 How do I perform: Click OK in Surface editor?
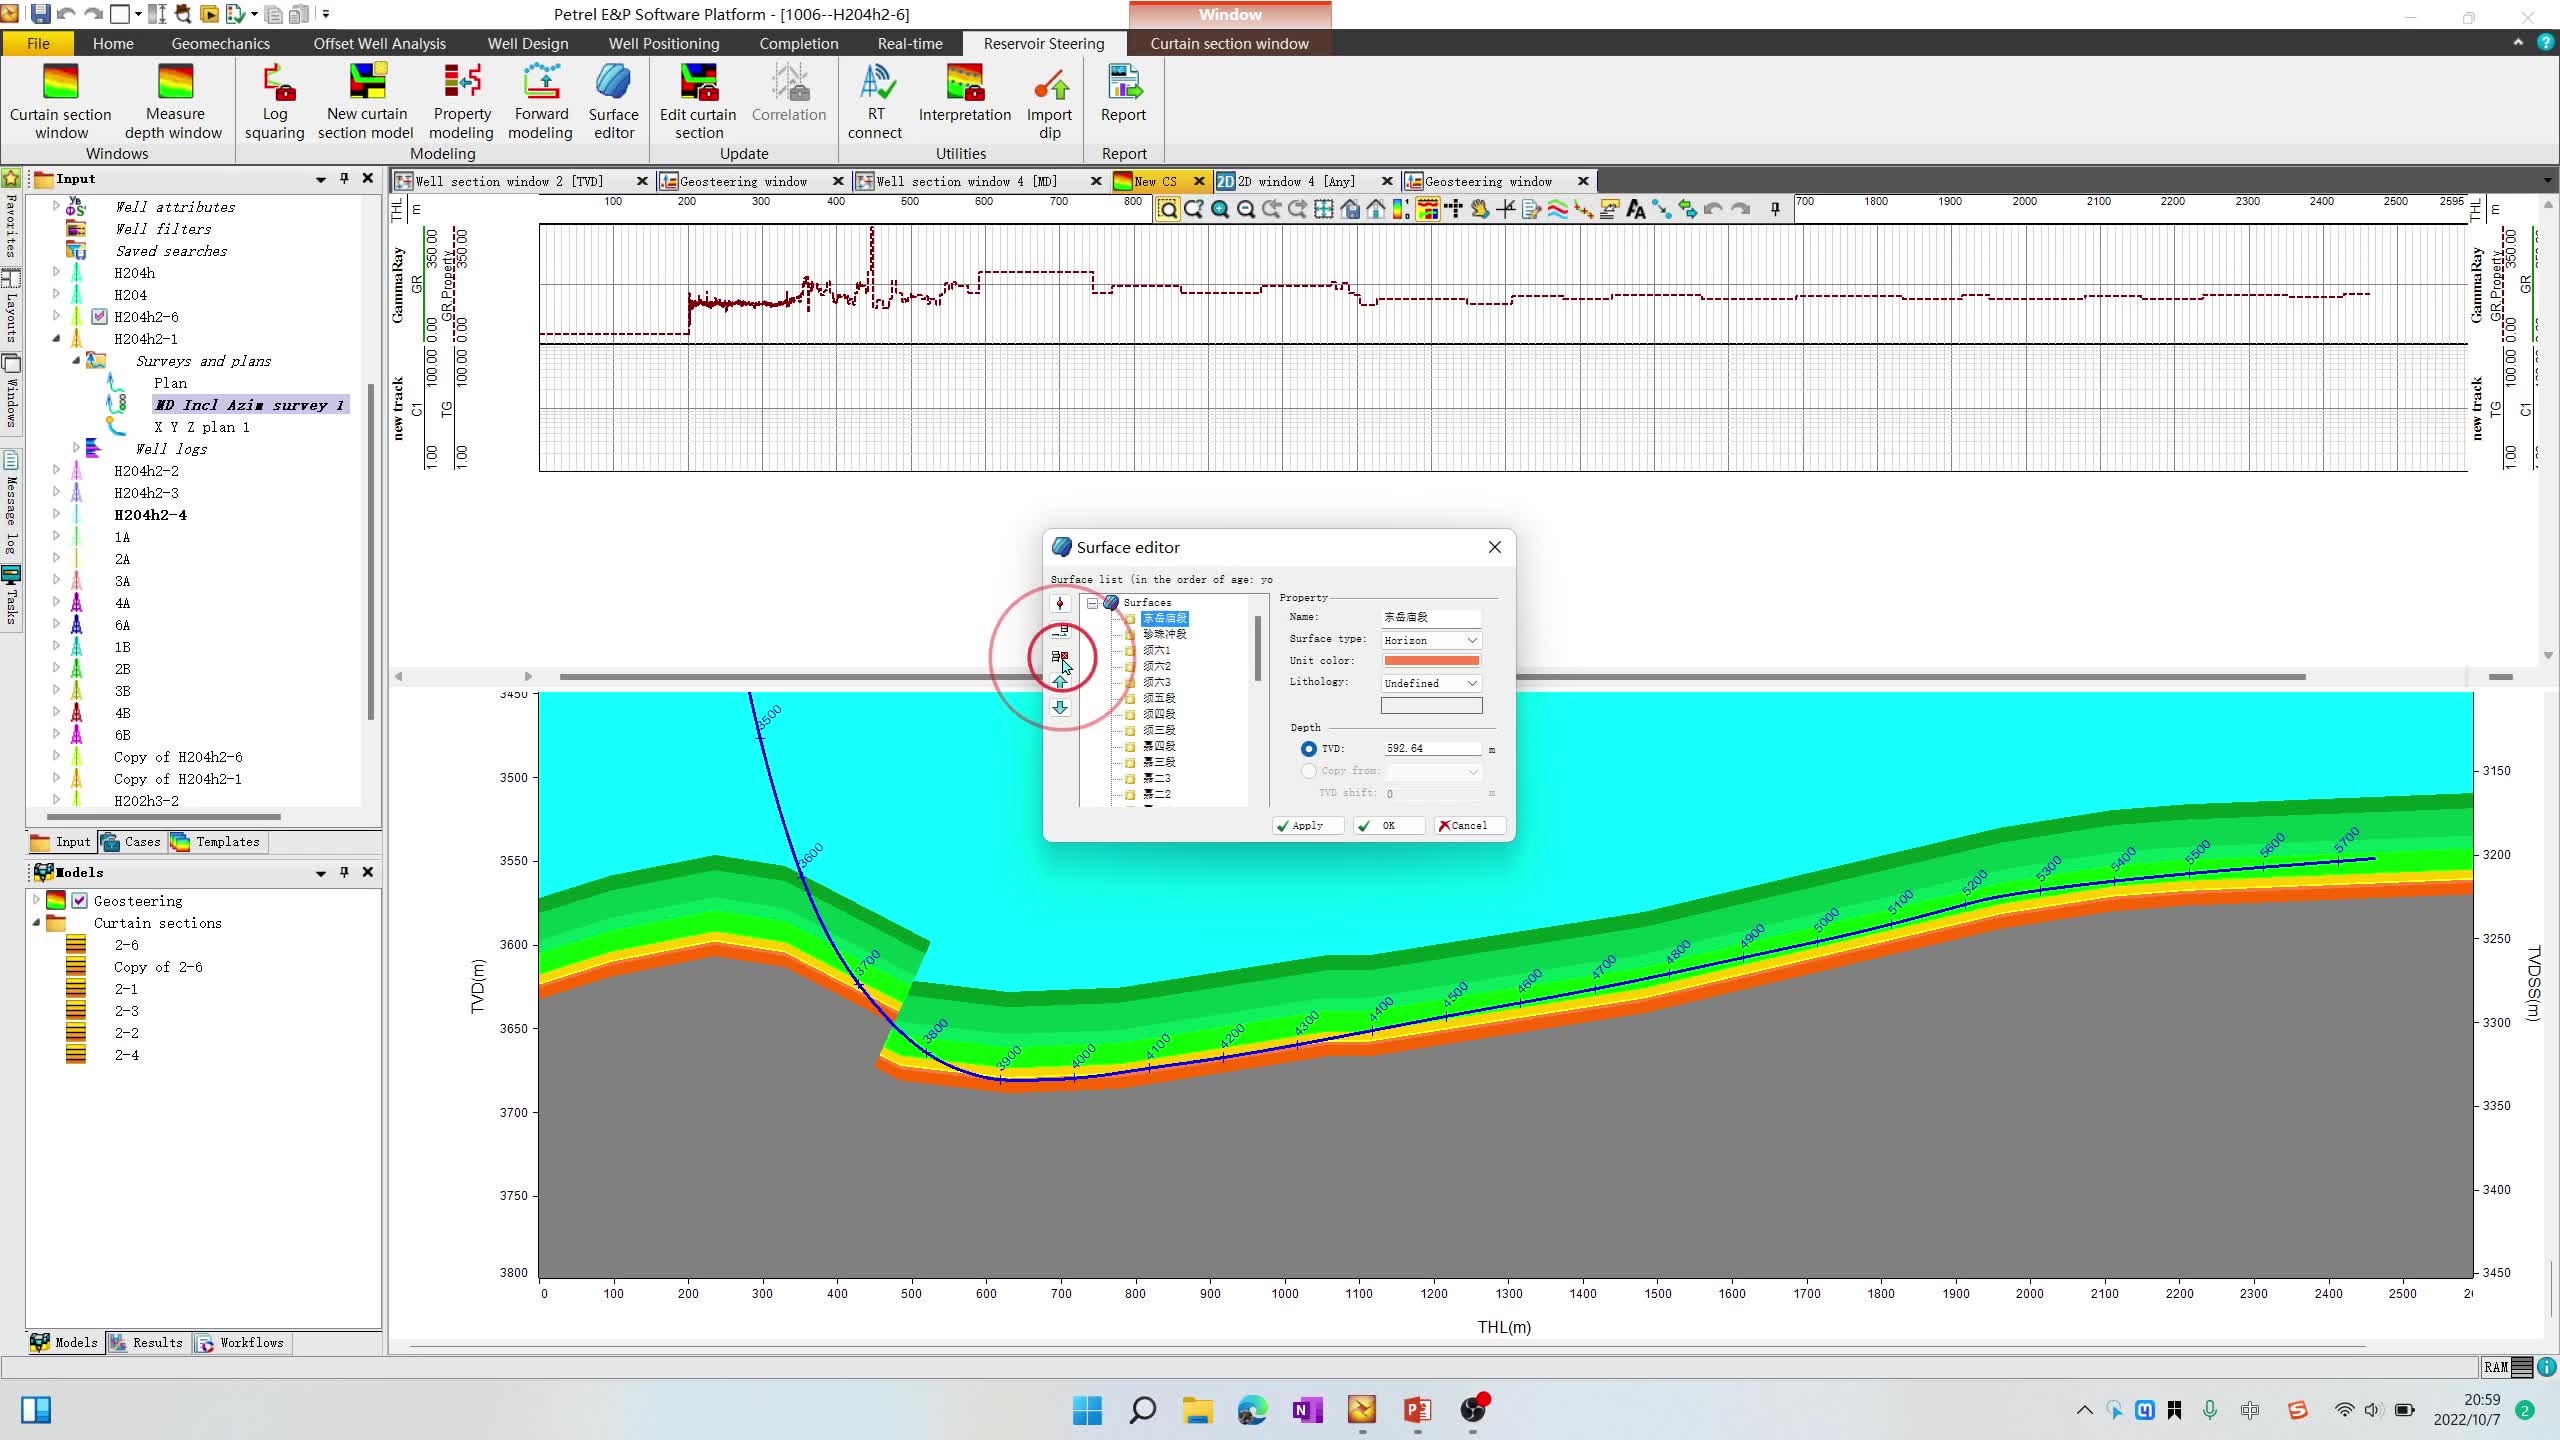(1388, 826)
